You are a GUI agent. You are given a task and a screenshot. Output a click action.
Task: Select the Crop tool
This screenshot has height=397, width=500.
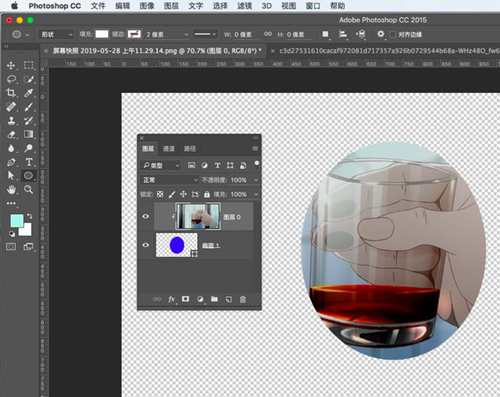click(11, 92)
